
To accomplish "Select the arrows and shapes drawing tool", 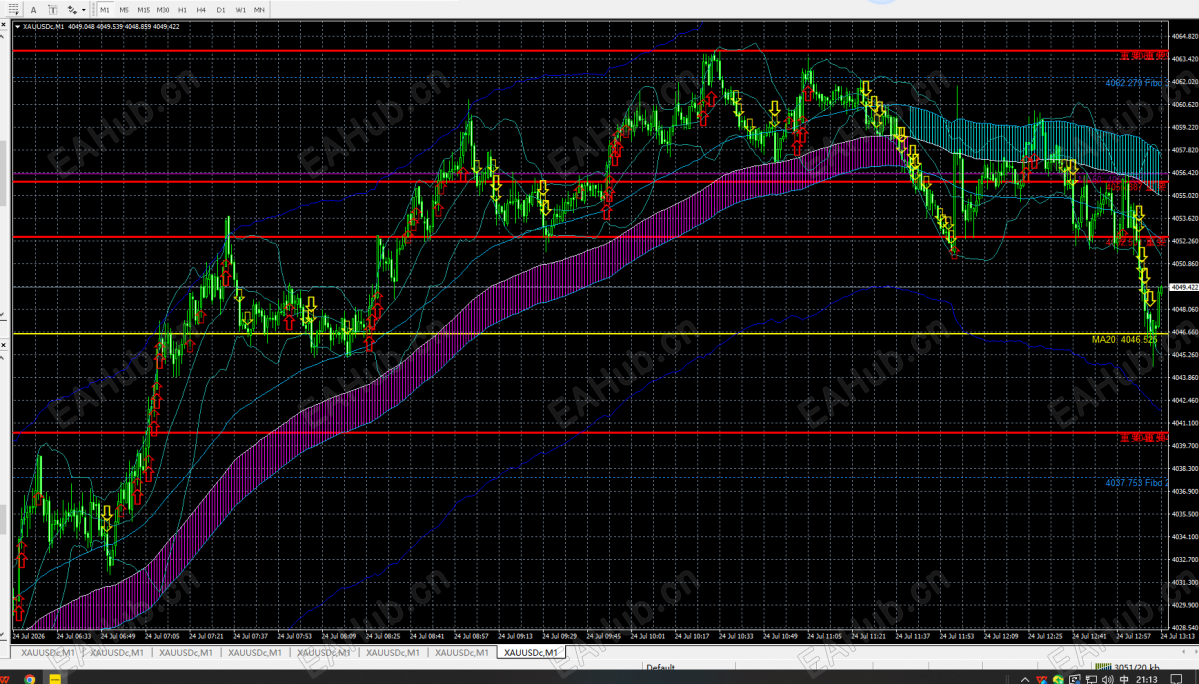I will [72, 10].
